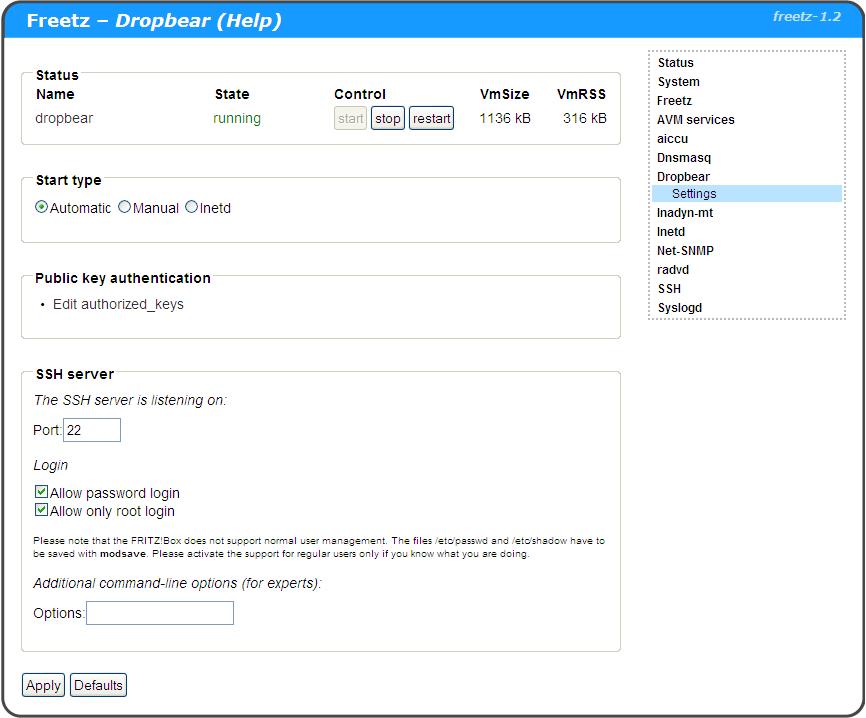Click the 316 kB VmRSS value
Viewport: 866px width, 718px height.
tap(584, 118)
